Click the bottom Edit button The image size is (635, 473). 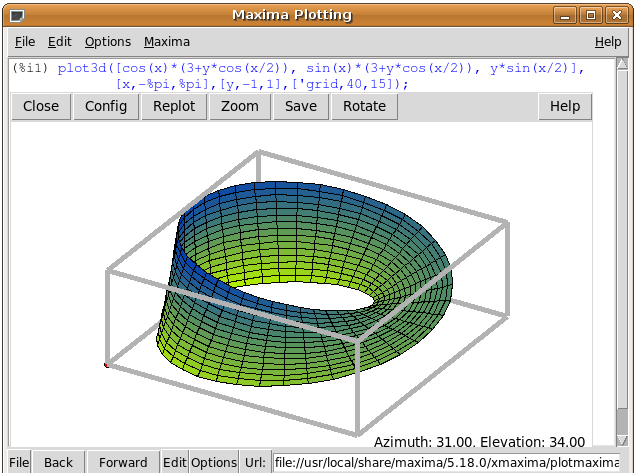175,462
